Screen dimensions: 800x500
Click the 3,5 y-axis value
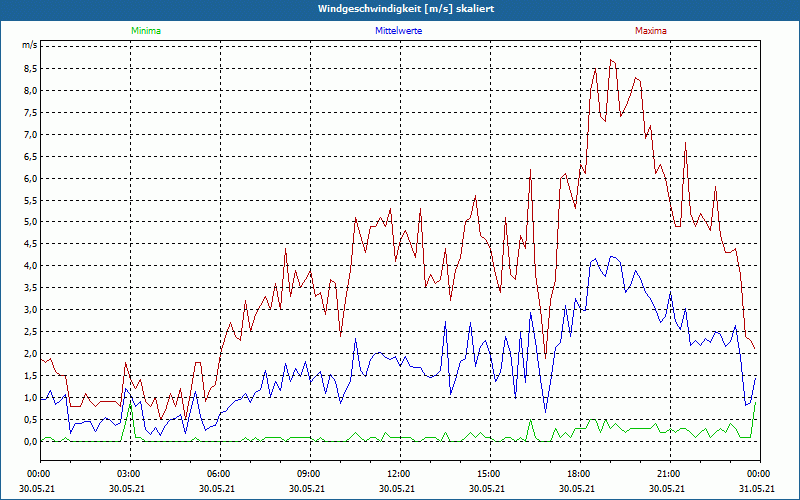[x=30, y=288]
